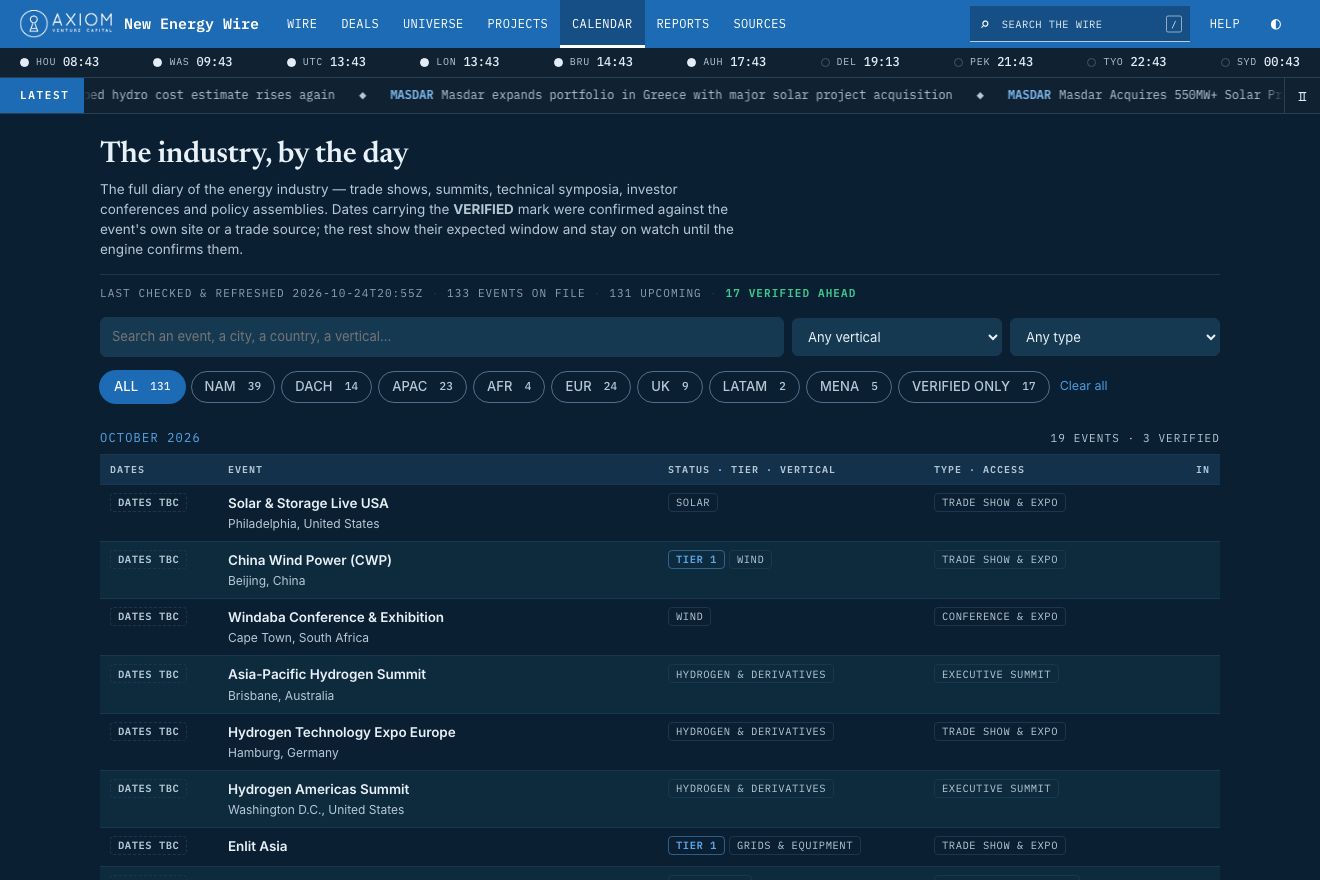1320x880 pixels.
Task: Open the Reports section
Action: click(x=683, y=24)
